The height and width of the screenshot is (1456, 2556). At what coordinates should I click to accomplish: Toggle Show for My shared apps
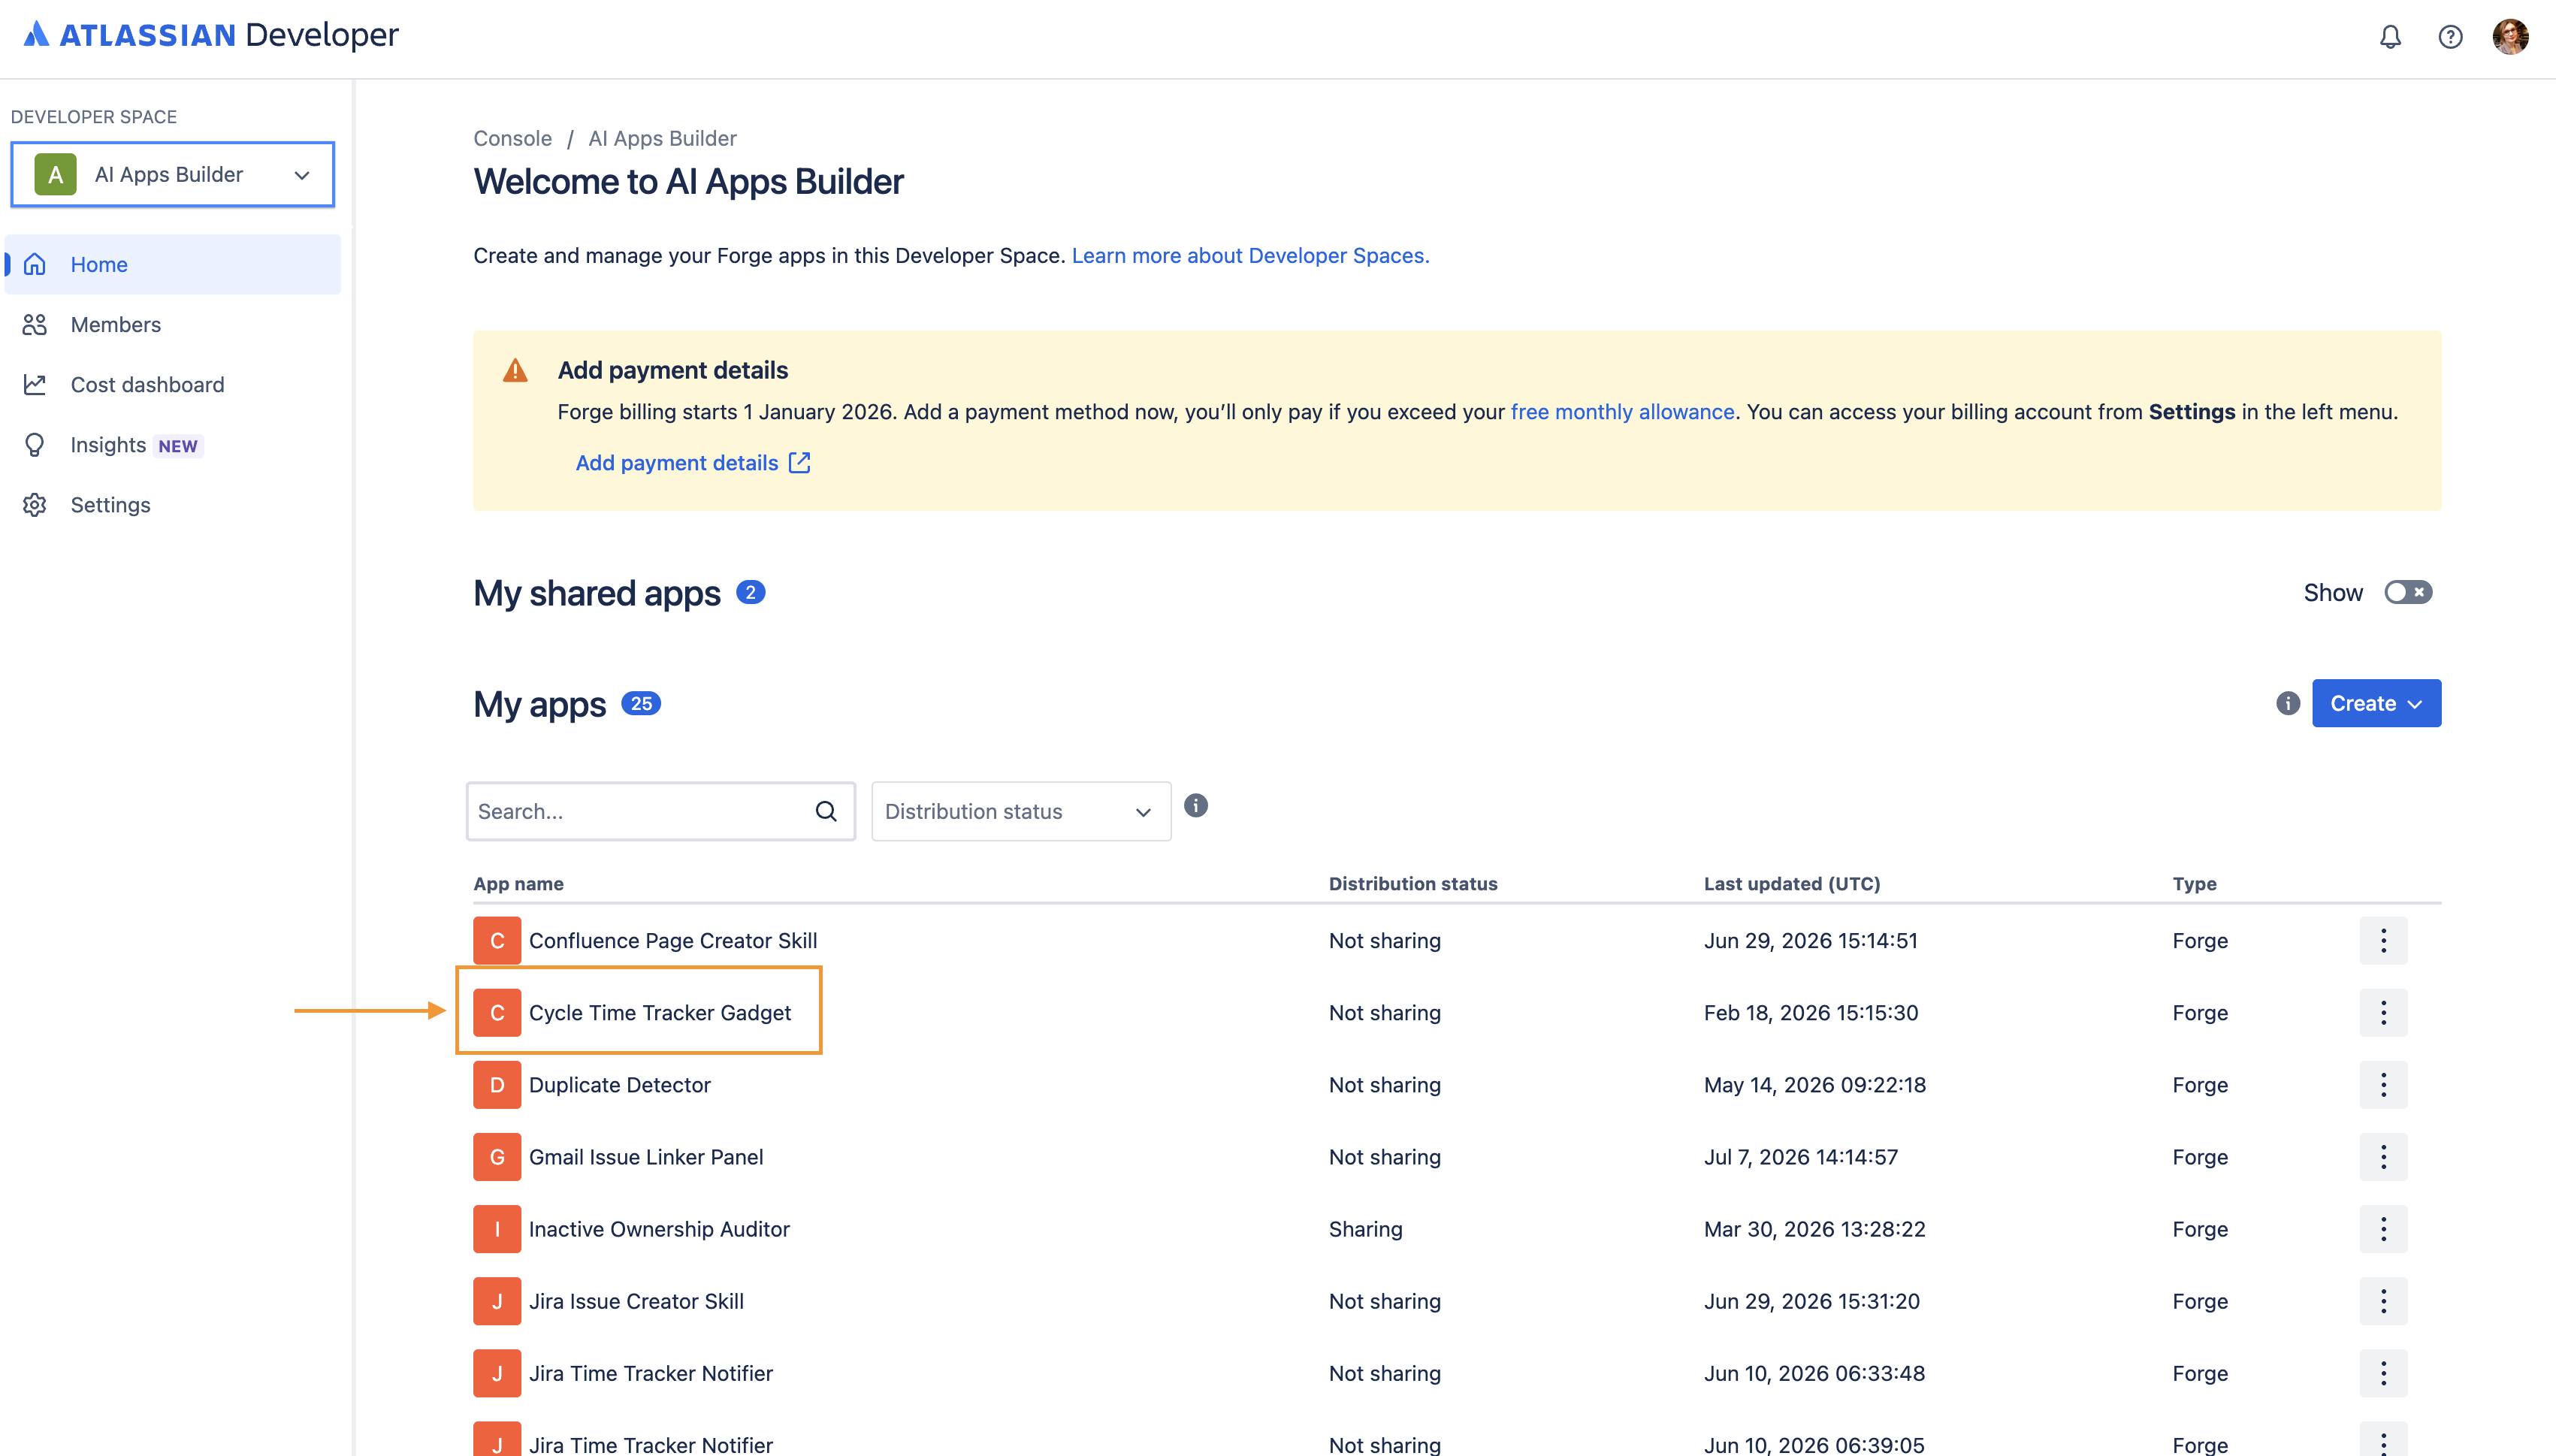pos(2408,592)
